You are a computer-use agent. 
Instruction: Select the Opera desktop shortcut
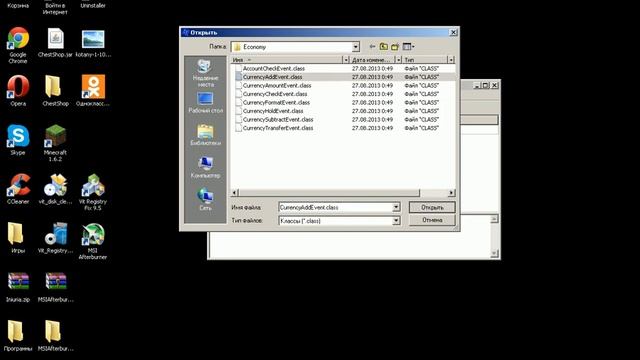18,91
